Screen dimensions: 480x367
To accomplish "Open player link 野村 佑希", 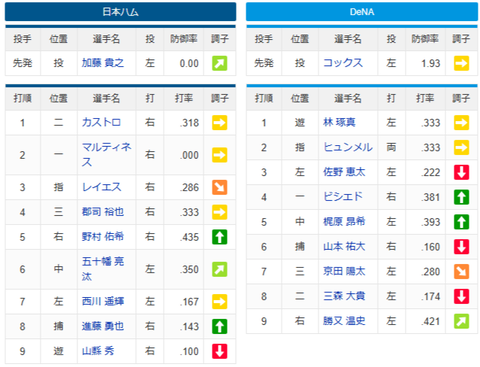I will pyautogui.click(x=103, y=237).
